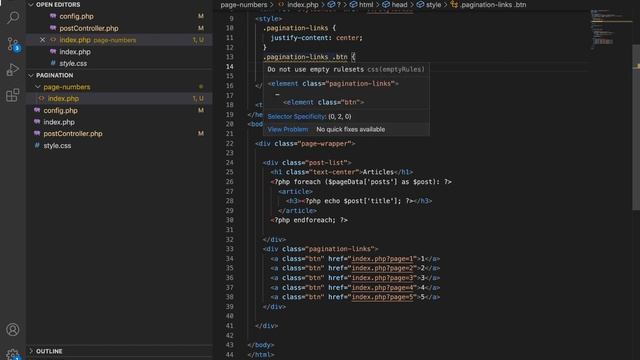Click line number 33 in gutter
This screenshot has width=640, height=360.
coord(229,249)
